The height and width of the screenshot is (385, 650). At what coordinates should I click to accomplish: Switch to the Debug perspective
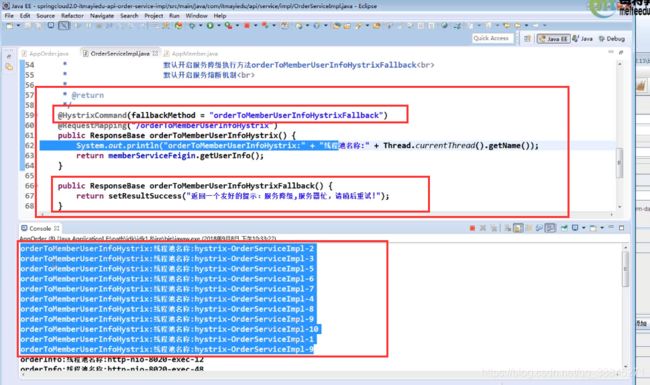[612, 39]
